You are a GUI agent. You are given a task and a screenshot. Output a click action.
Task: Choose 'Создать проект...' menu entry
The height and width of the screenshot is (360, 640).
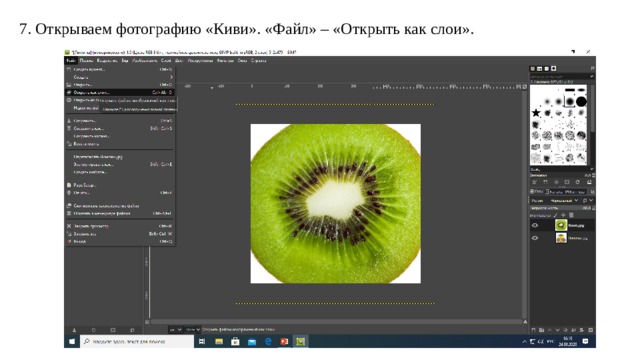[x=120, y=69]
